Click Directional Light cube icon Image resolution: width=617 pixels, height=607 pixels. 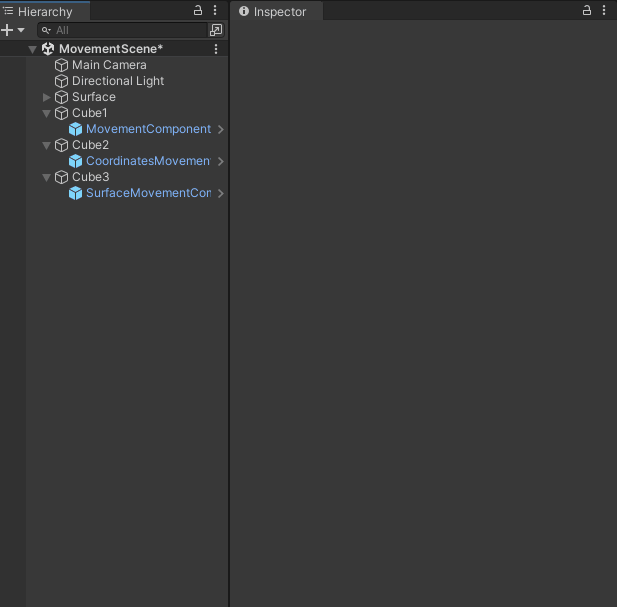pyautogui.click(x=61, y=81)
